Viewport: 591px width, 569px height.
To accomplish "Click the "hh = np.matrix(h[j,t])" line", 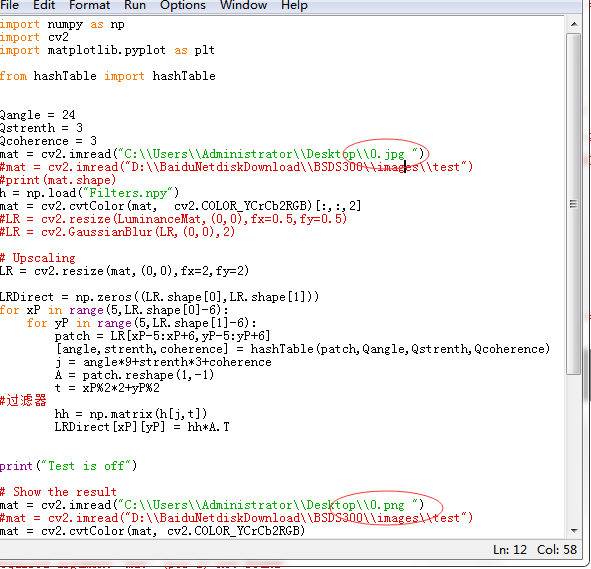I will click(x=131, y=414).
